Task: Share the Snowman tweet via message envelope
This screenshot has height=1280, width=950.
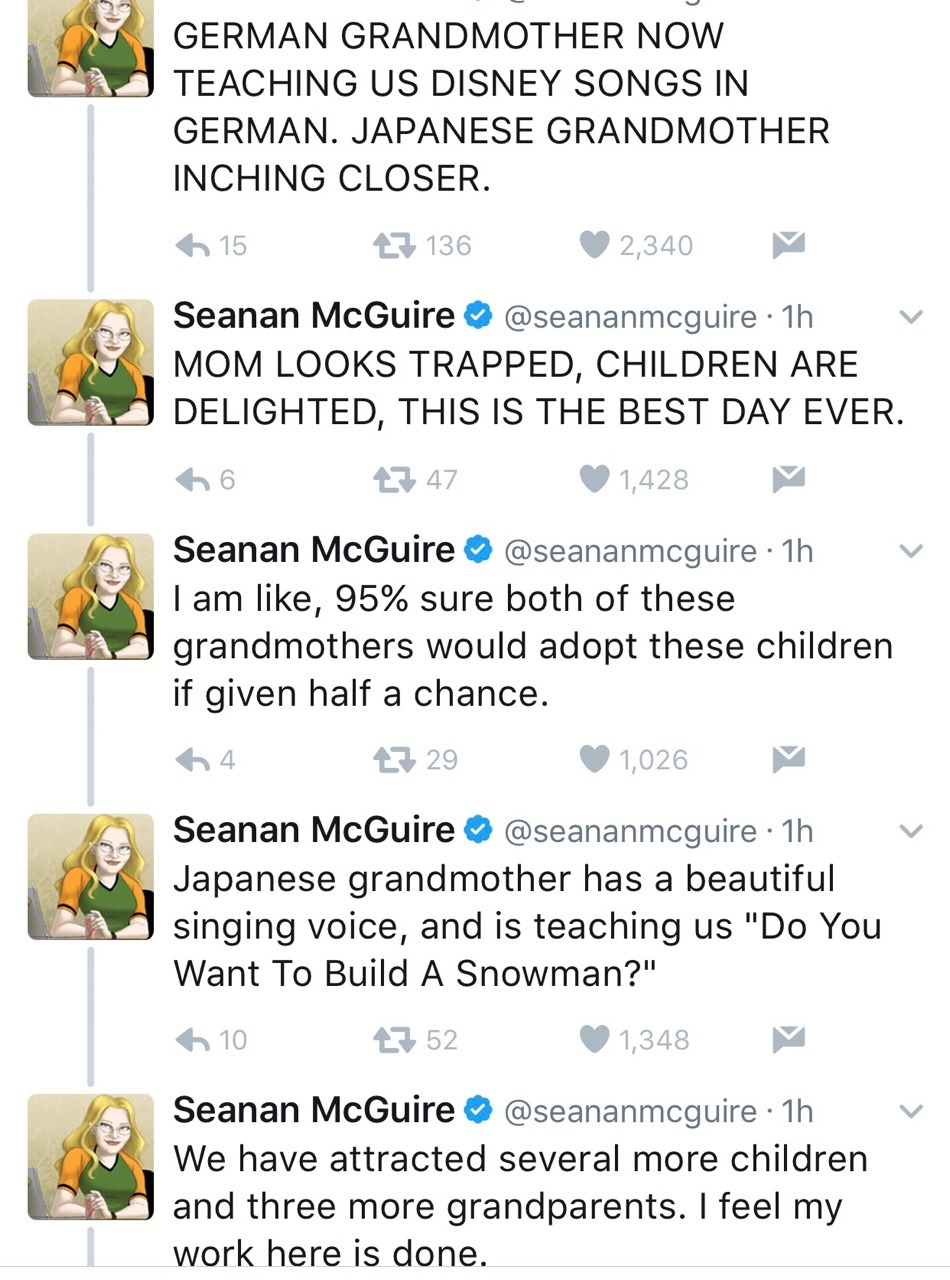Action: tap(789, 1040)
